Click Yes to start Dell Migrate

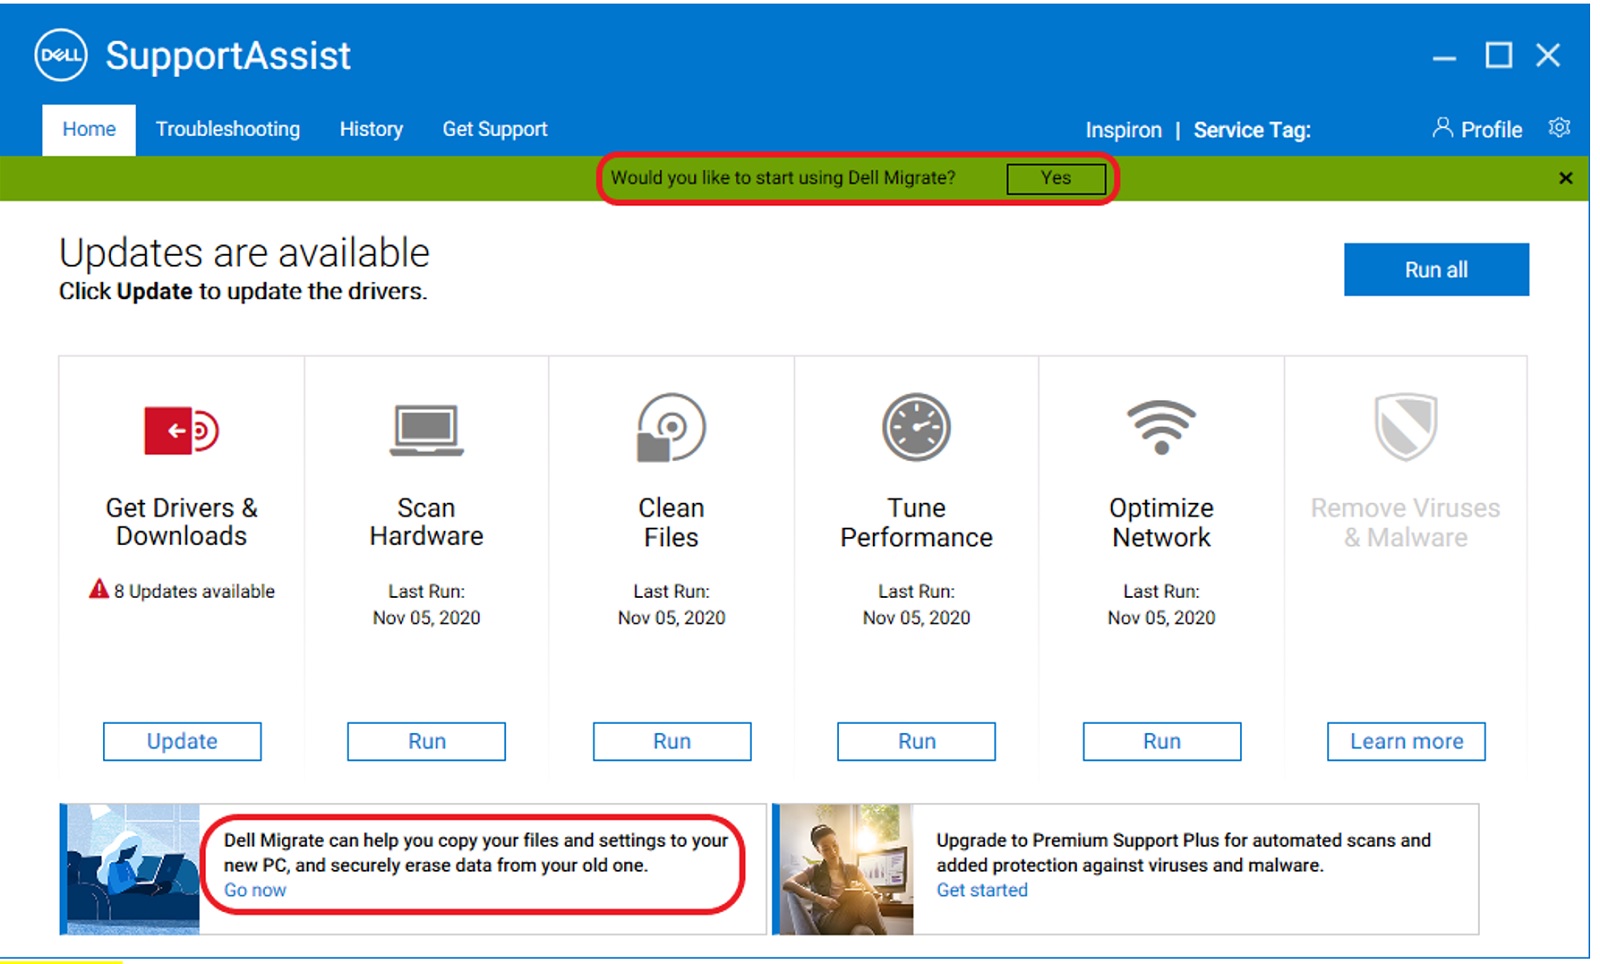point(1056,178)
